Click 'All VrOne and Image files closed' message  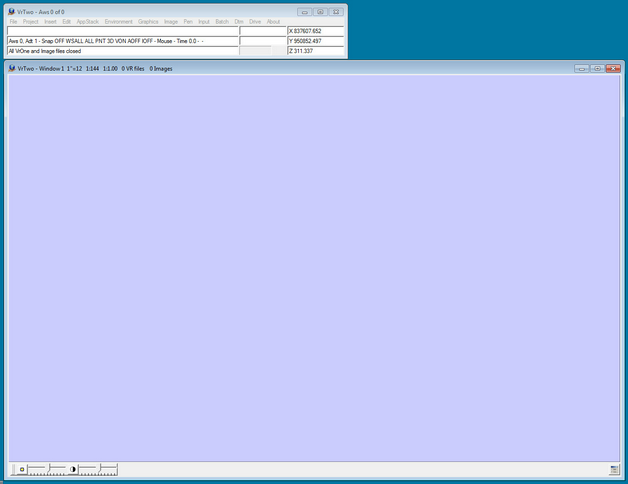point(123,51)
